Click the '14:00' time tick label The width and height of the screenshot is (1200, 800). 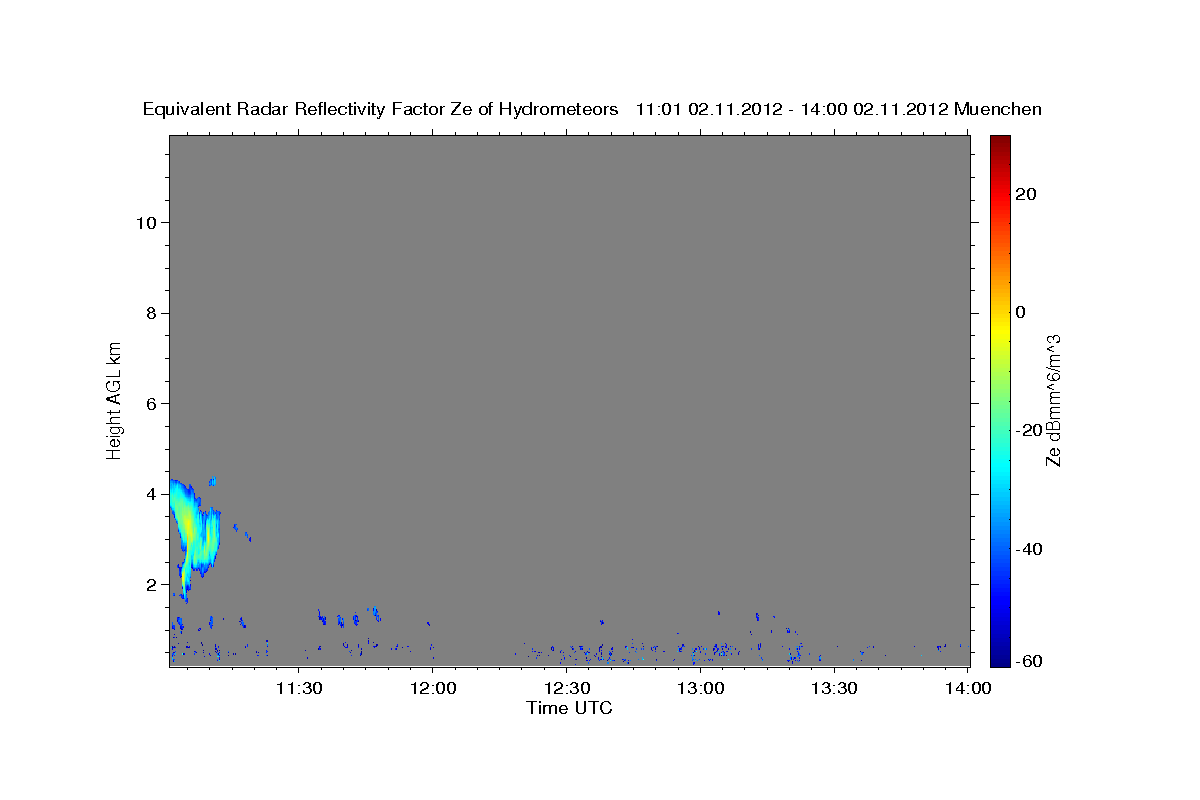pos(968,688)
